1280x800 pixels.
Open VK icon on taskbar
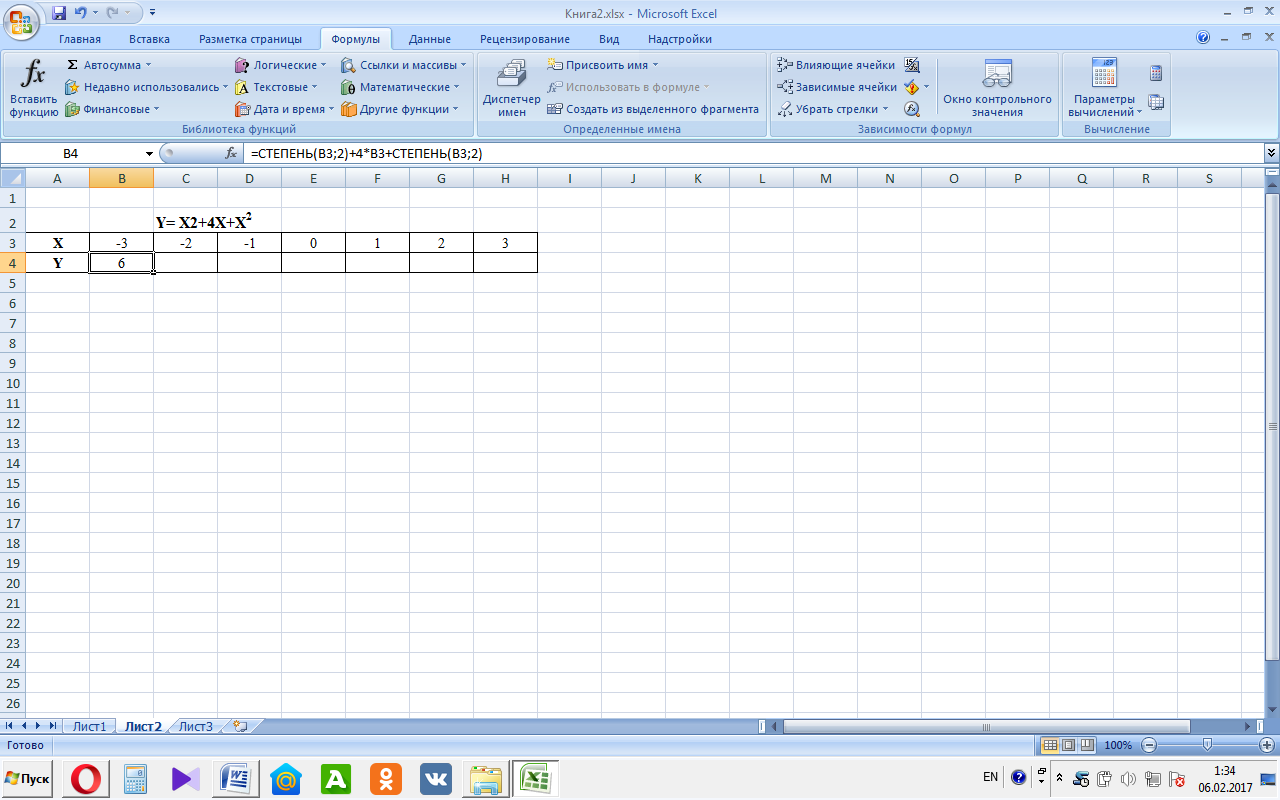click(435, 778)
